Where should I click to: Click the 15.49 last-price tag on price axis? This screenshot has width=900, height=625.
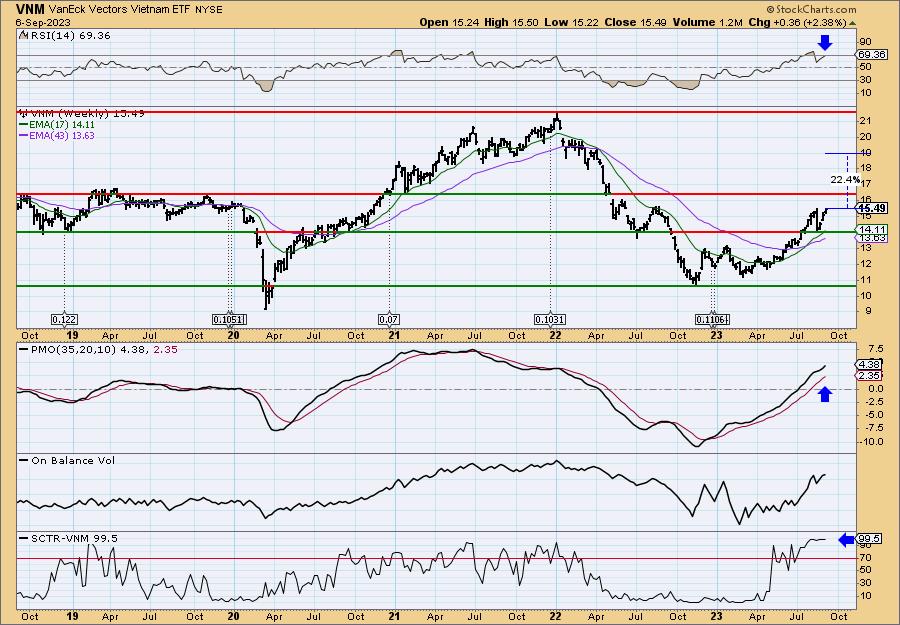pos(873,208)
